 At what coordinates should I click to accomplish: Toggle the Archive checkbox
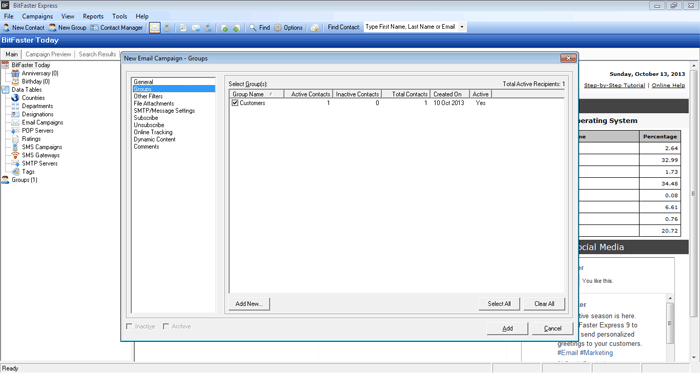[x=166, y=327]
